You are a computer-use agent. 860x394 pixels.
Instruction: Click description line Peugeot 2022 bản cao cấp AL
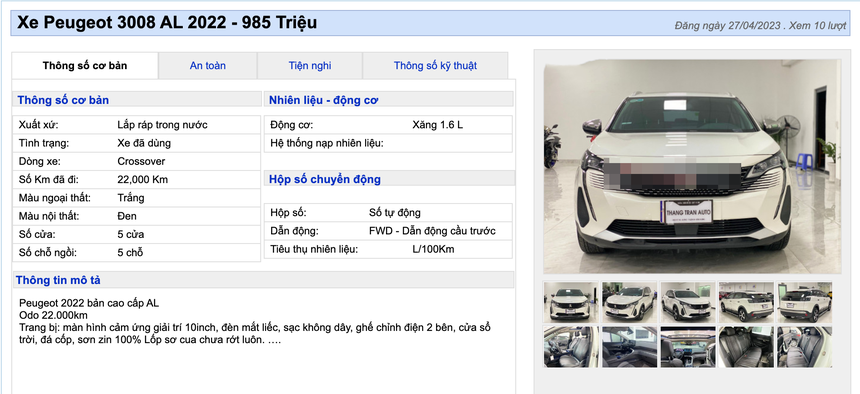pyautogui.click(x=89, y=303)
